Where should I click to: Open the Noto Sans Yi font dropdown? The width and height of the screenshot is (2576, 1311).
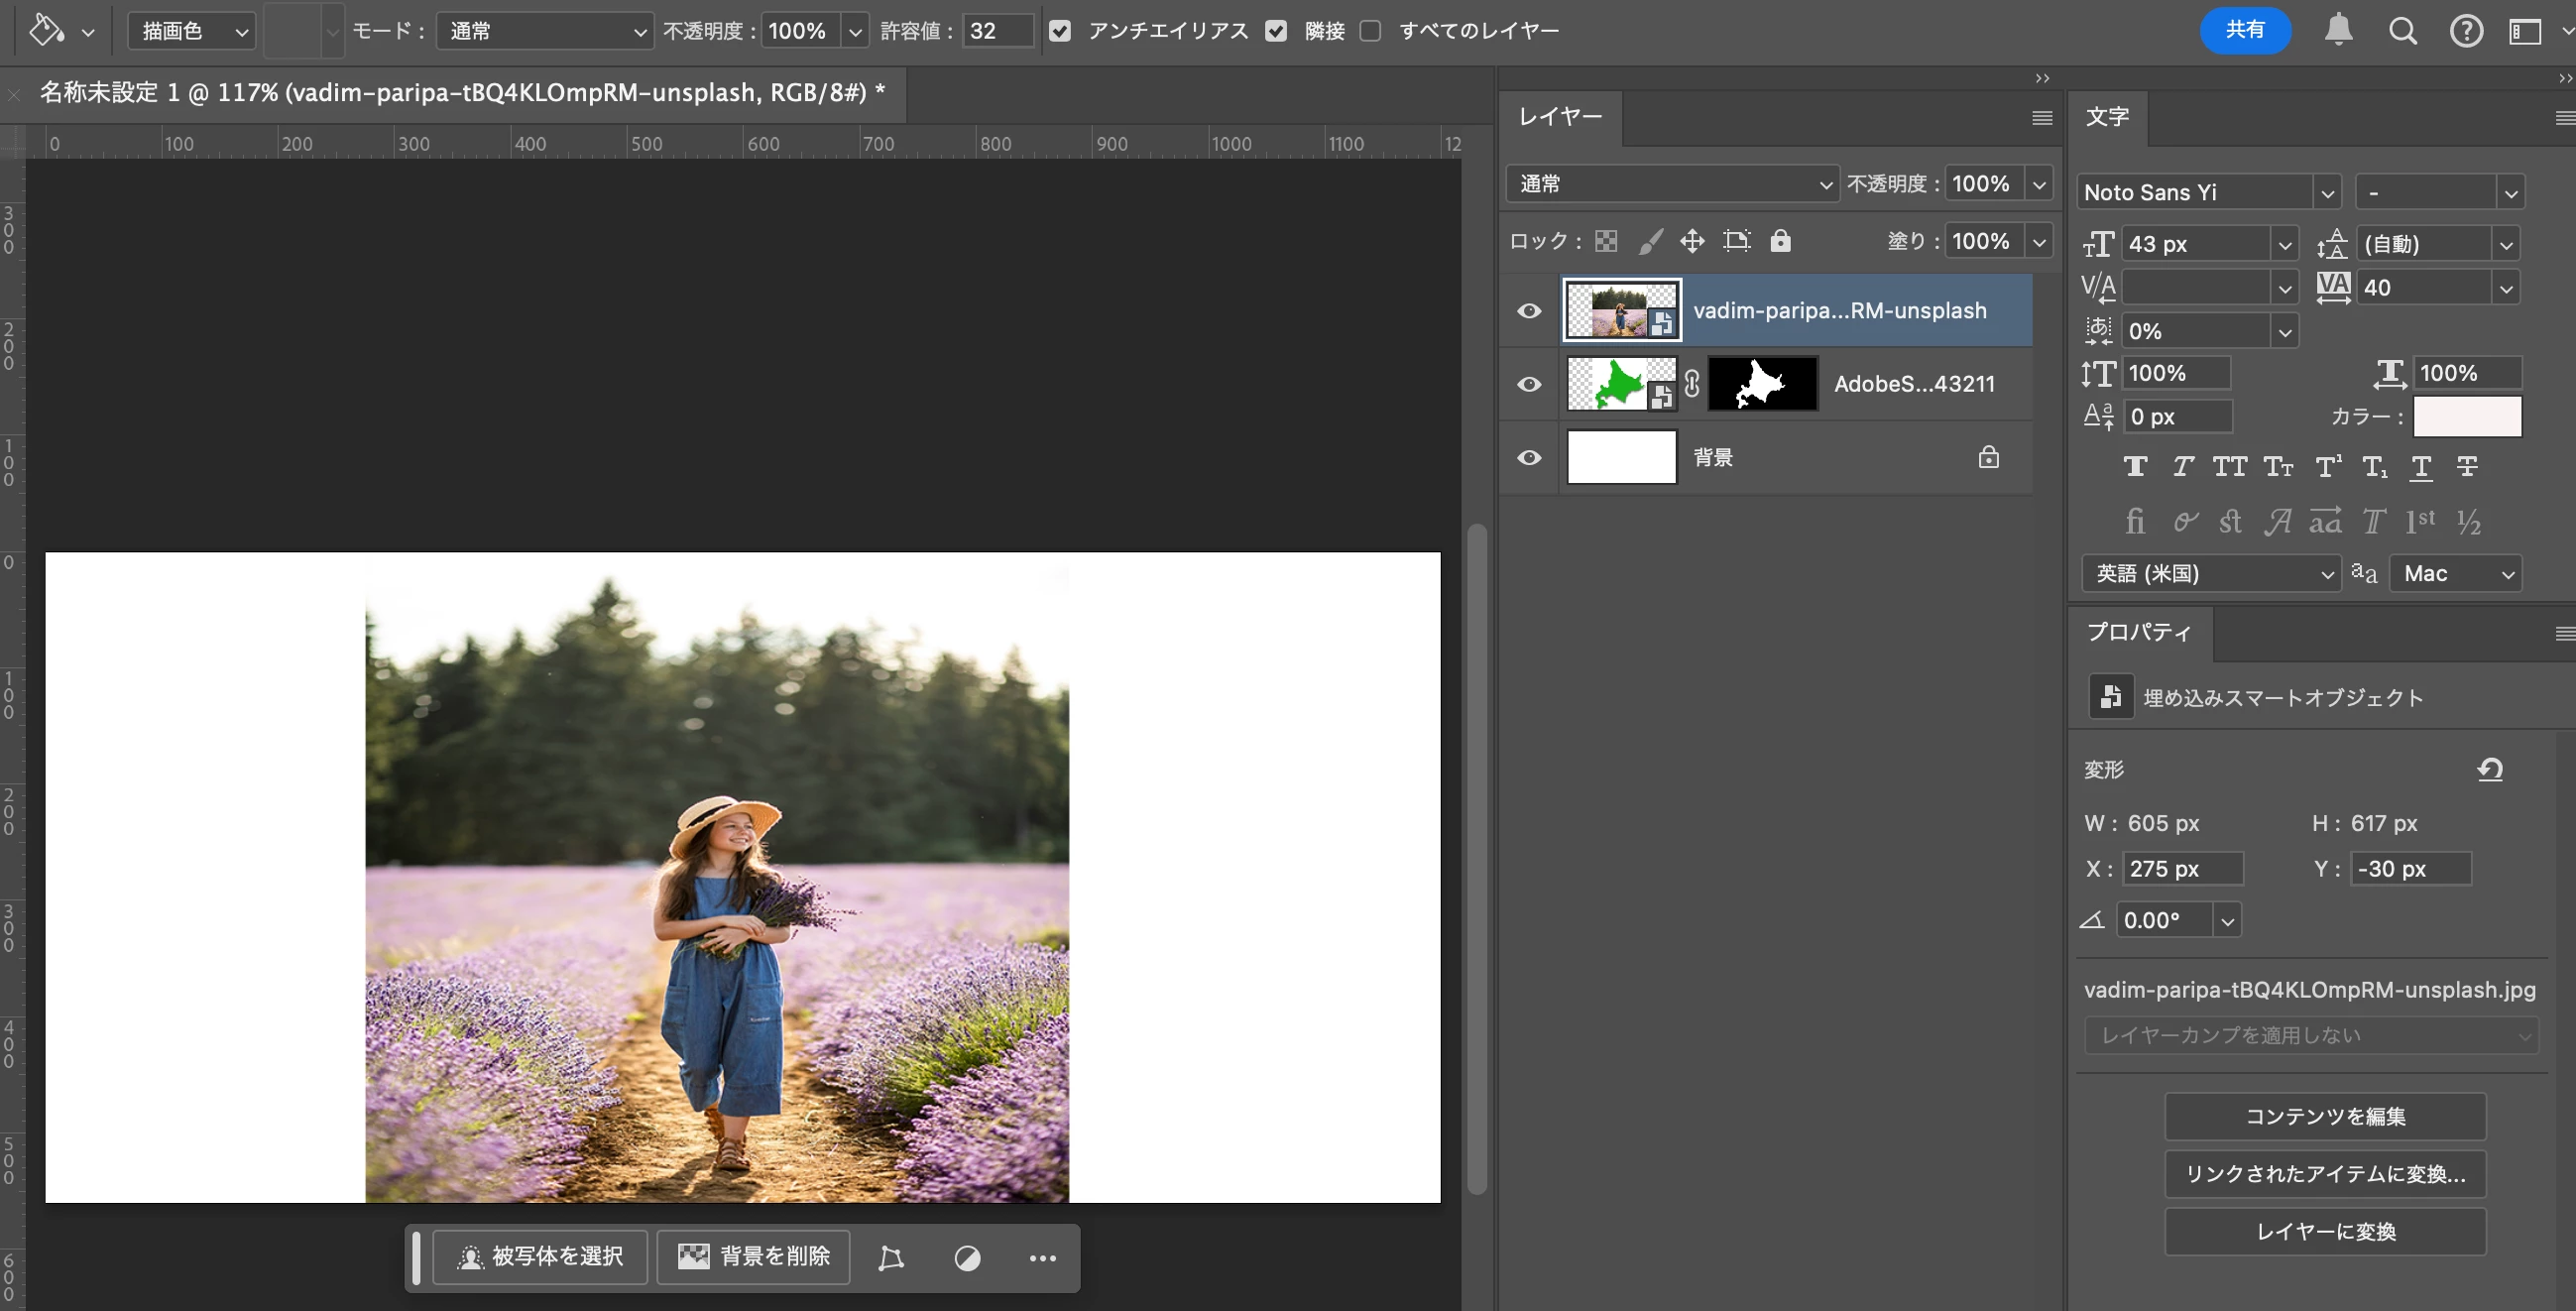2327,193
